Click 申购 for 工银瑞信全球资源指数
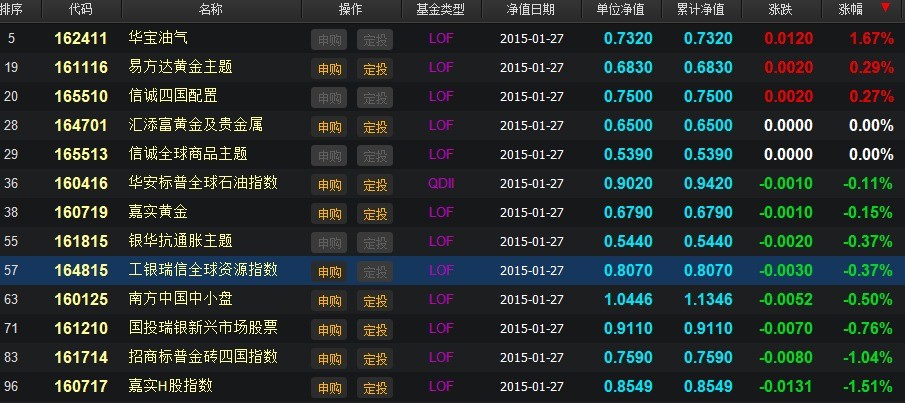This screenshot has width=905, height=403. 330,271
